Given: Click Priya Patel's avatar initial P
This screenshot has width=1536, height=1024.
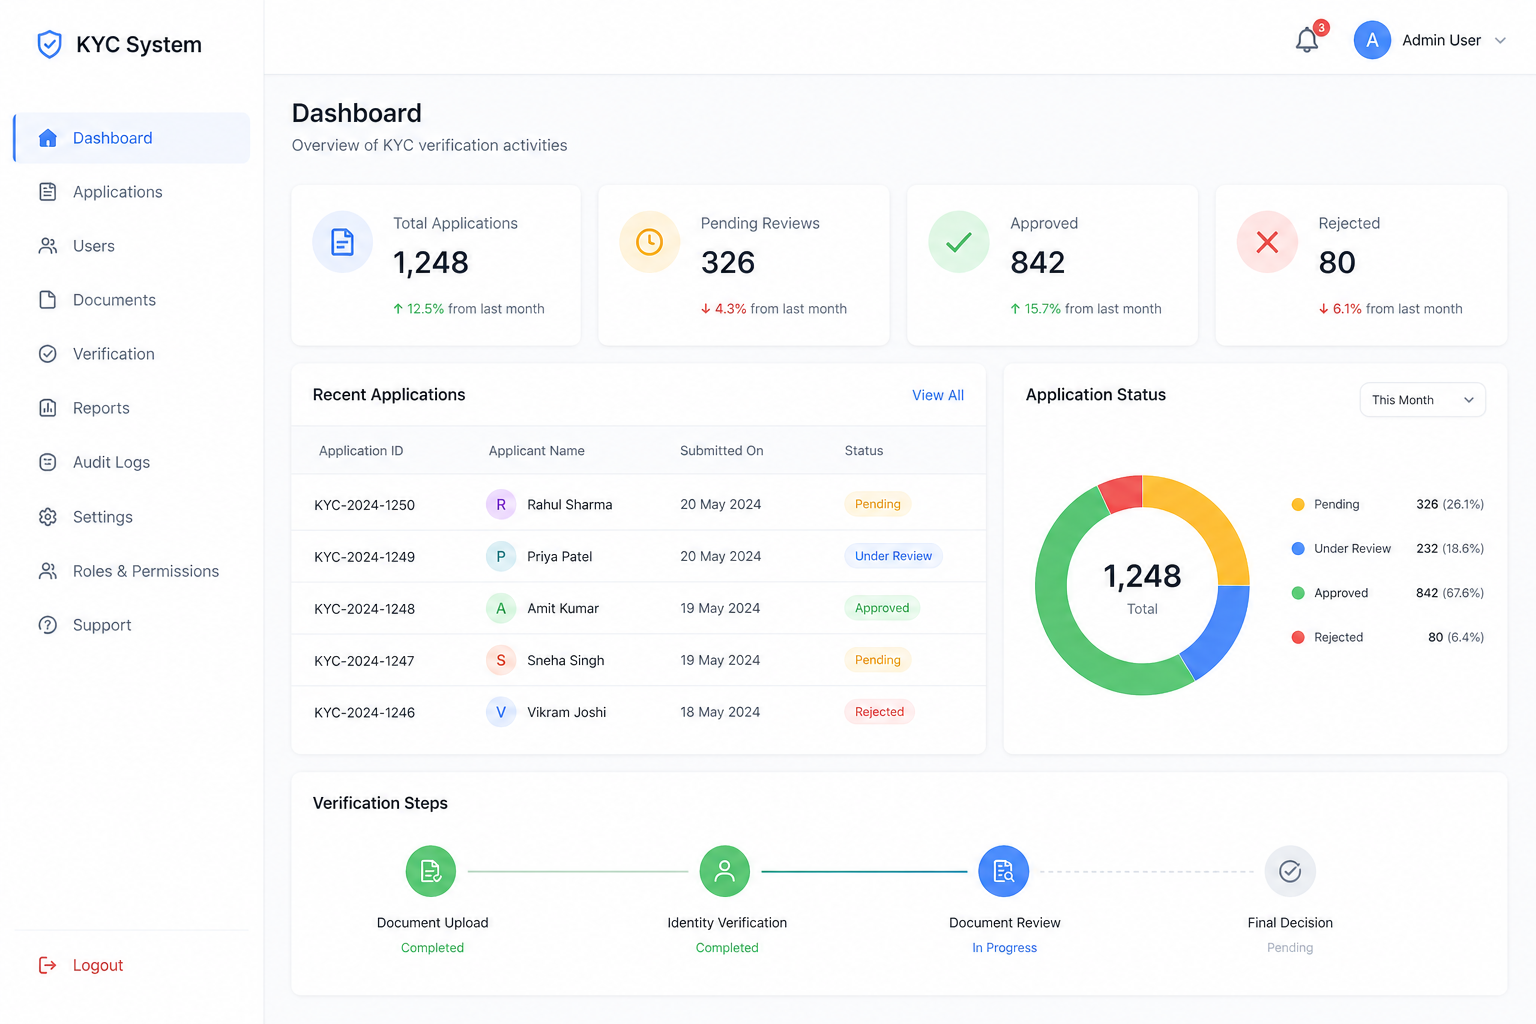Looking at the screenshot, I should point(501,556).
